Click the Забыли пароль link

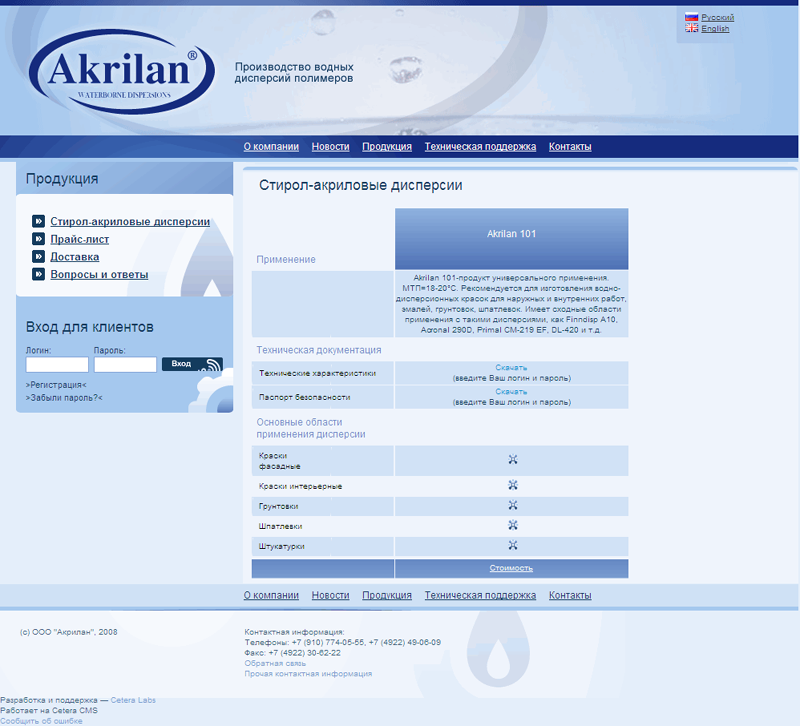click(x=64, y=398)
